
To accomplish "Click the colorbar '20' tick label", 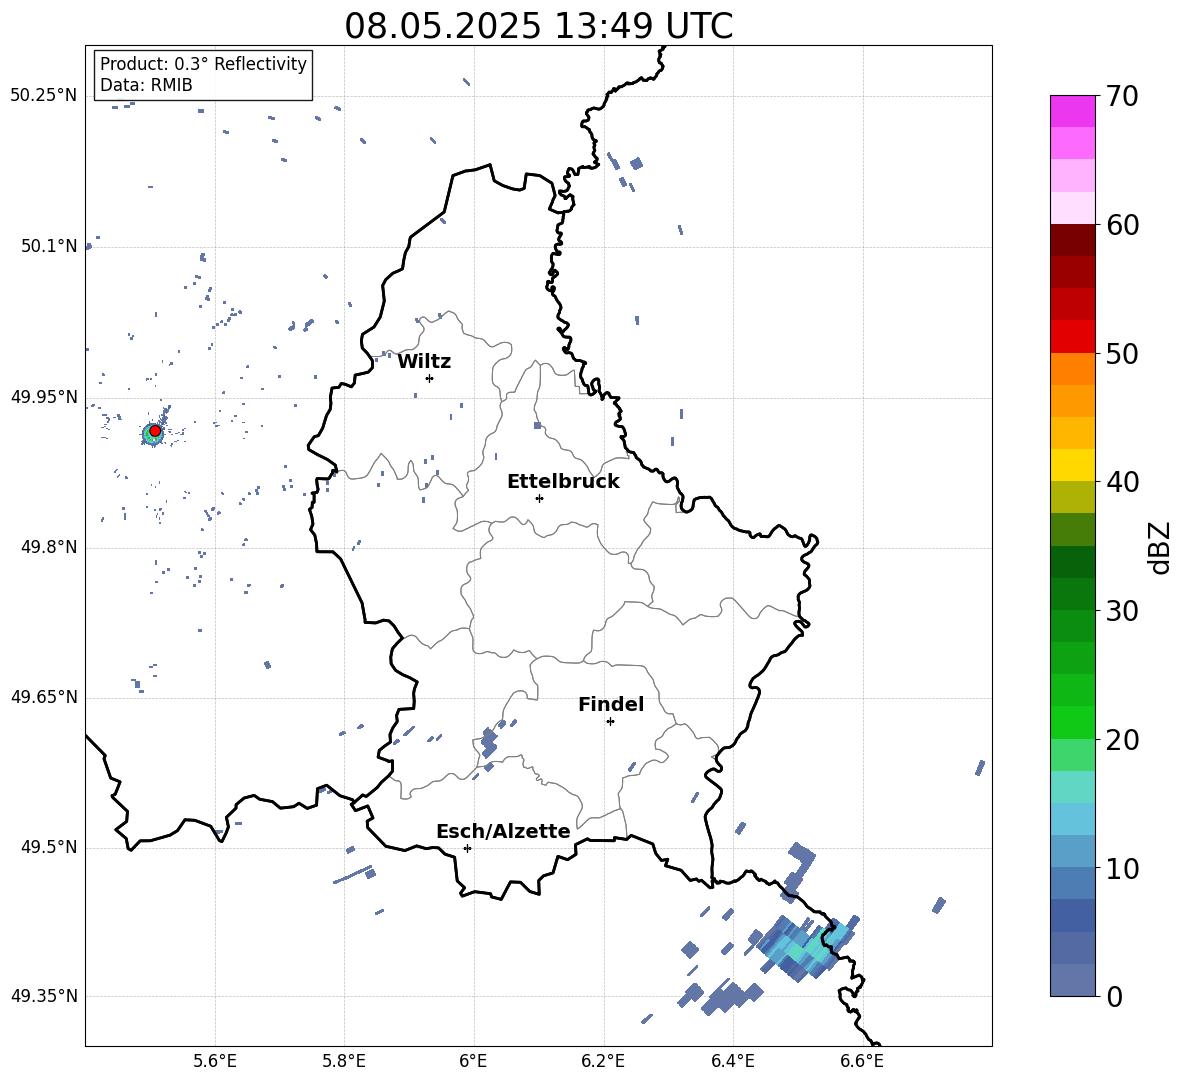I will (1122, 739).
